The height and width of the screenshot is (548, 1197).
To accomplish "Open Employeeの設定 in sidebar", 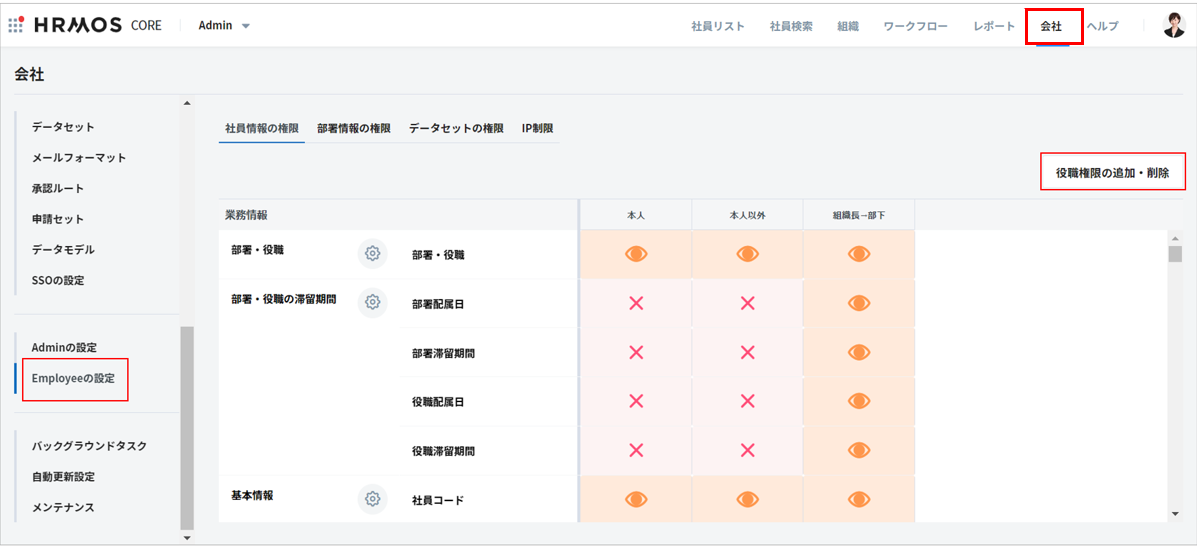I will point(74,378).
